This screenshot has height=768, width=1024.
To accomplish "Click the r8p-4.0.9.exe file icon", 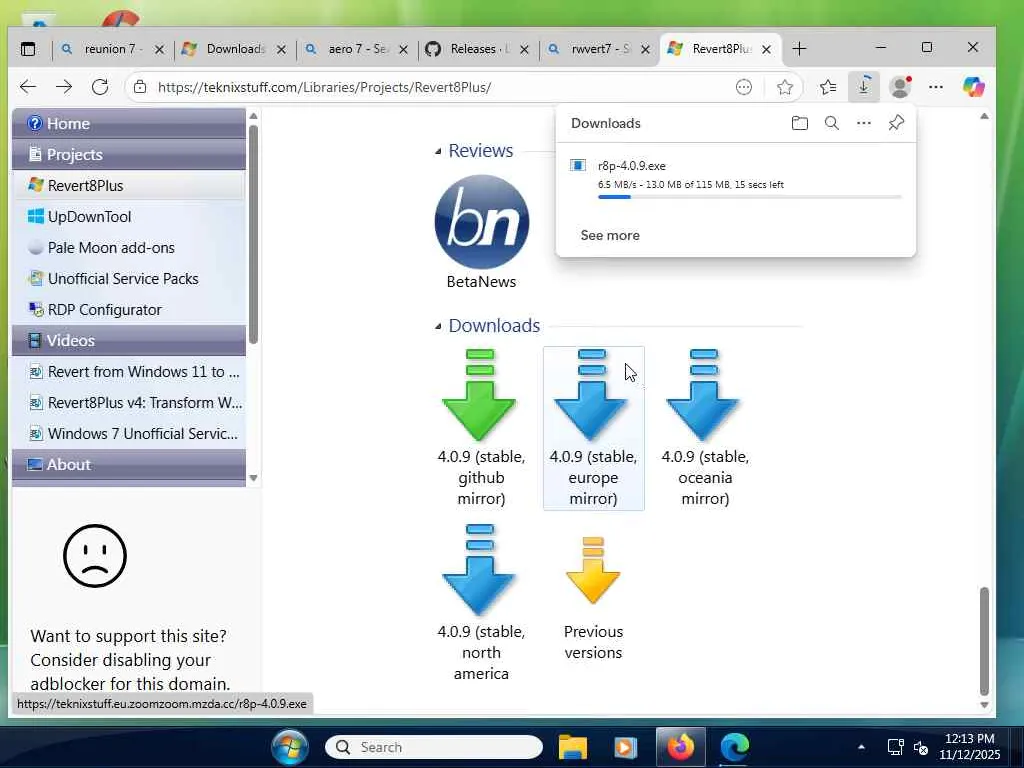I will [578, 165].
